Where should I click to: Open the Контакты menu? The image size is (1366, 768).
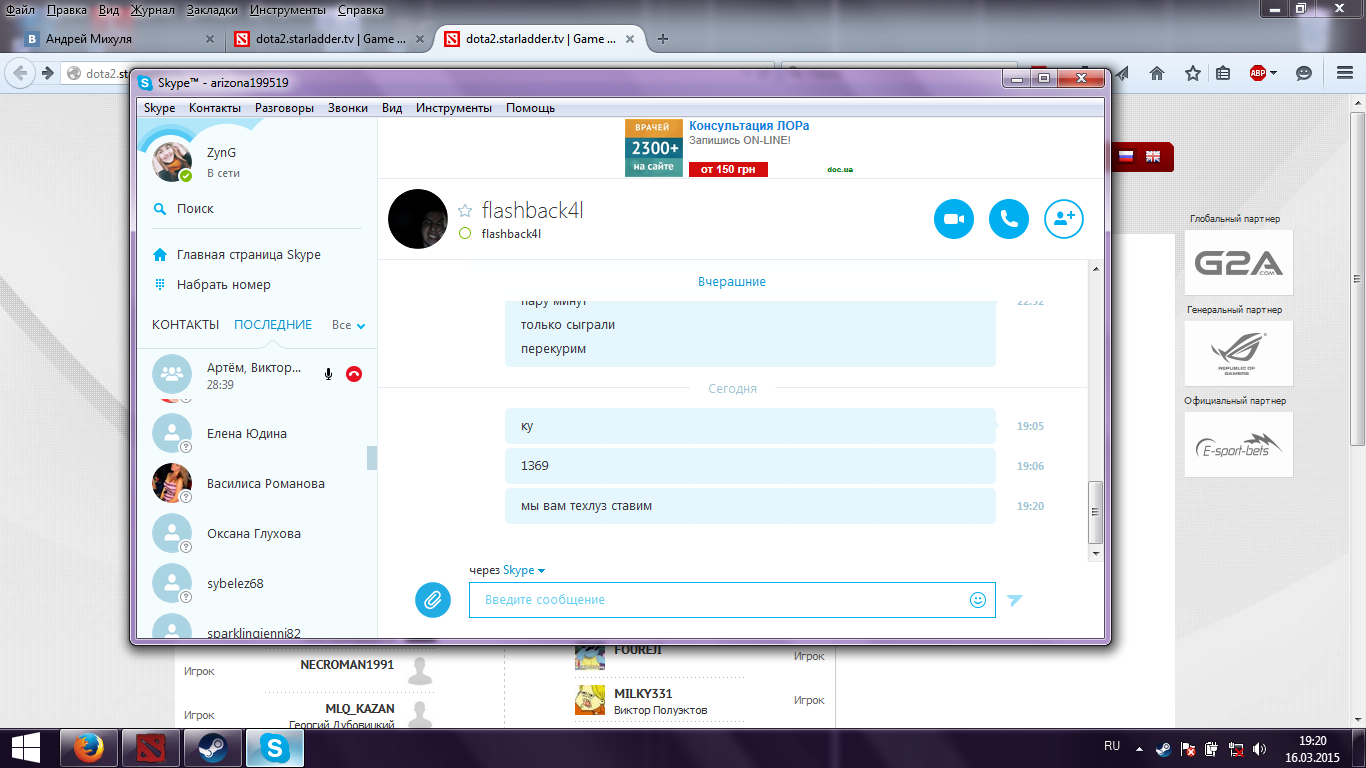pos(215,108)
